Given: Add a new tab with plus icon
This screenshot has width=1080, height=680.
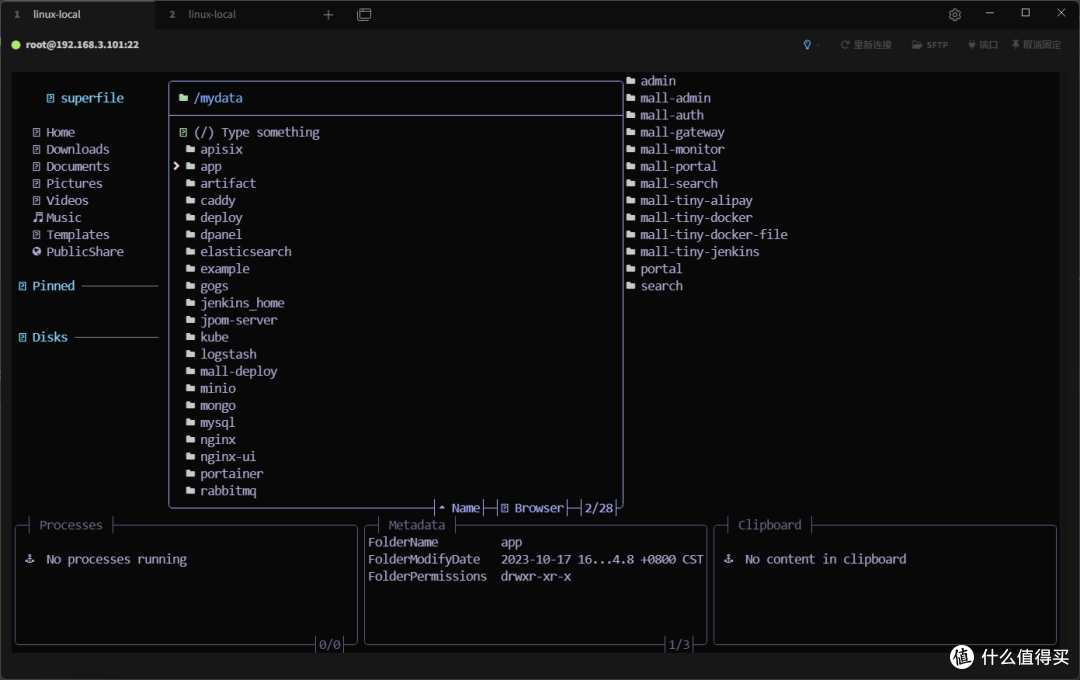Looking at the screenshot, I should pyautogui.click(x=329, y=14).
